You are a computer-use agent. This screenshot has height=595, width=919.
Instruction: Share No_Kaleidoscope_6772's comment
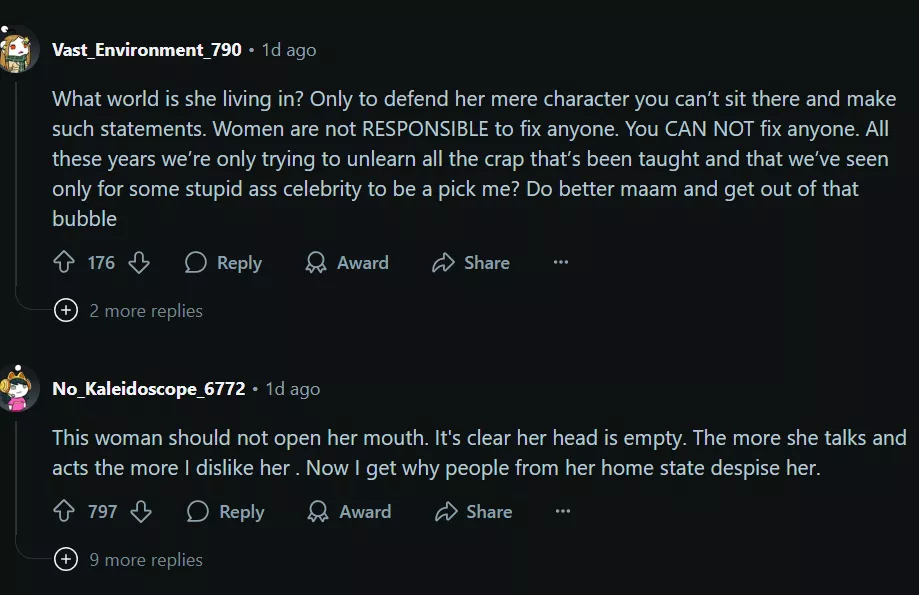473,512
